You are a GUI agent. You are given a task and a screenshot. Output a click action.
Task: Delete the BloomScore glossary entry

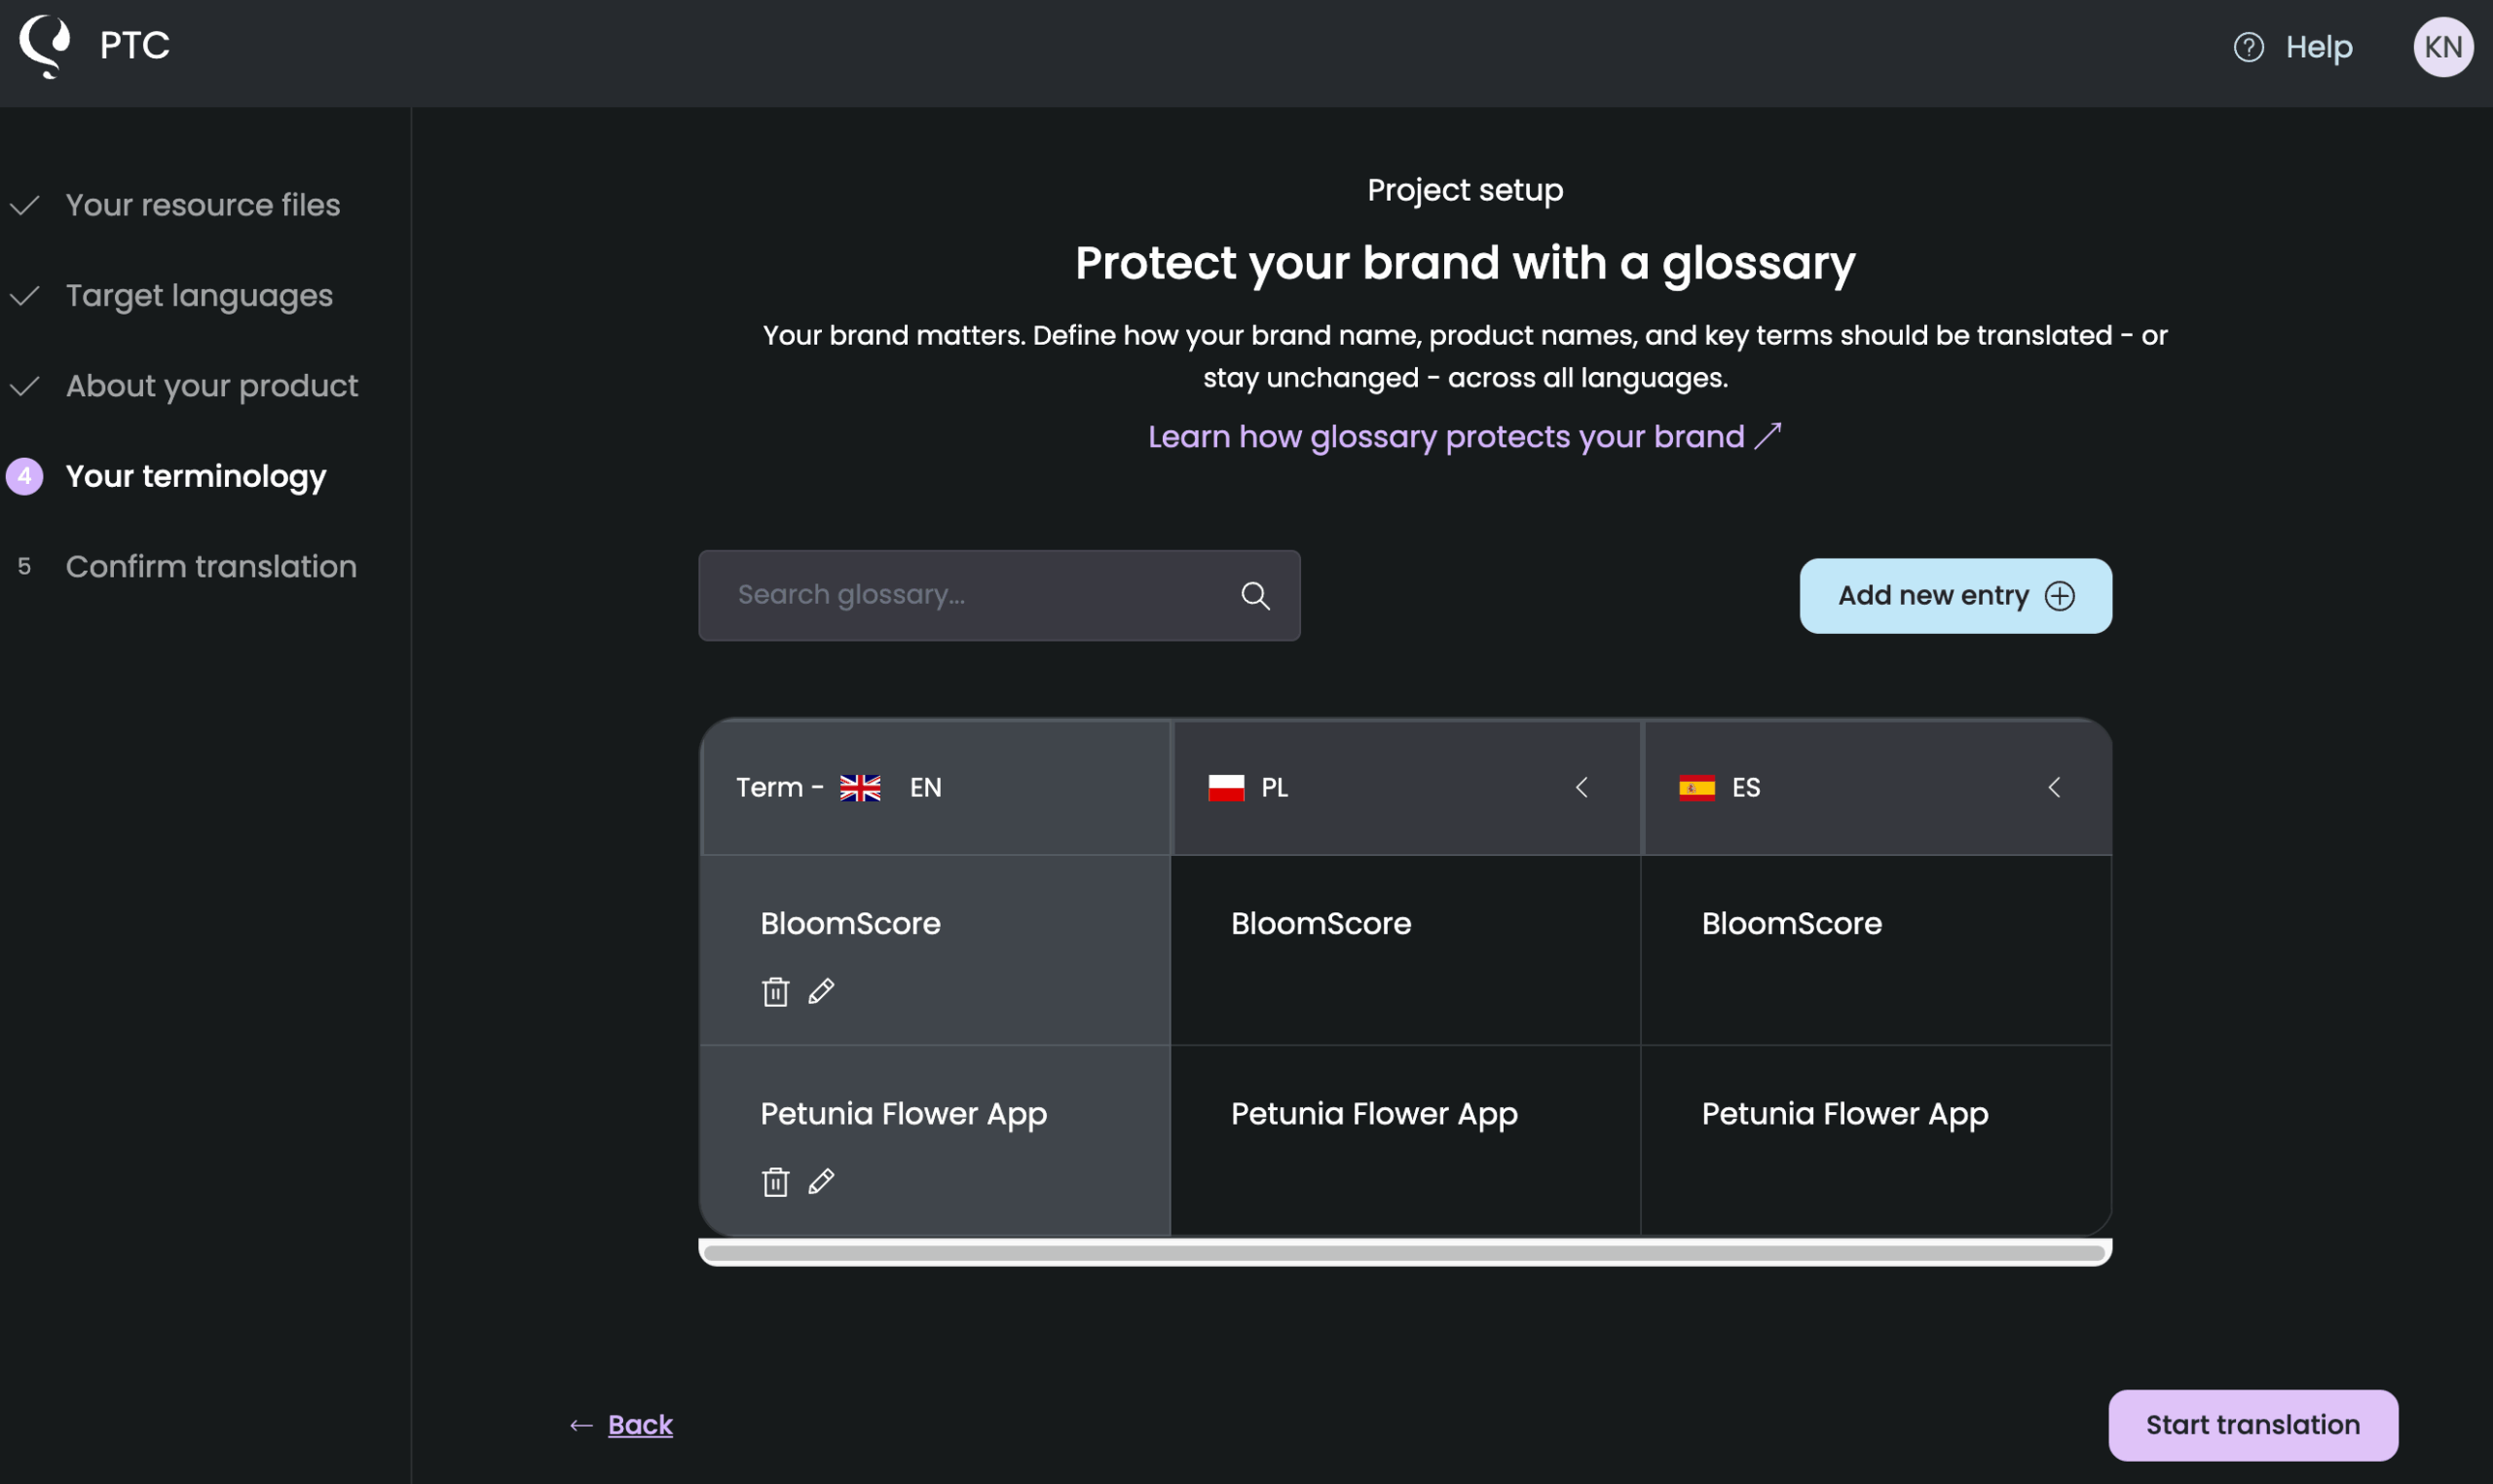[775, 992]
